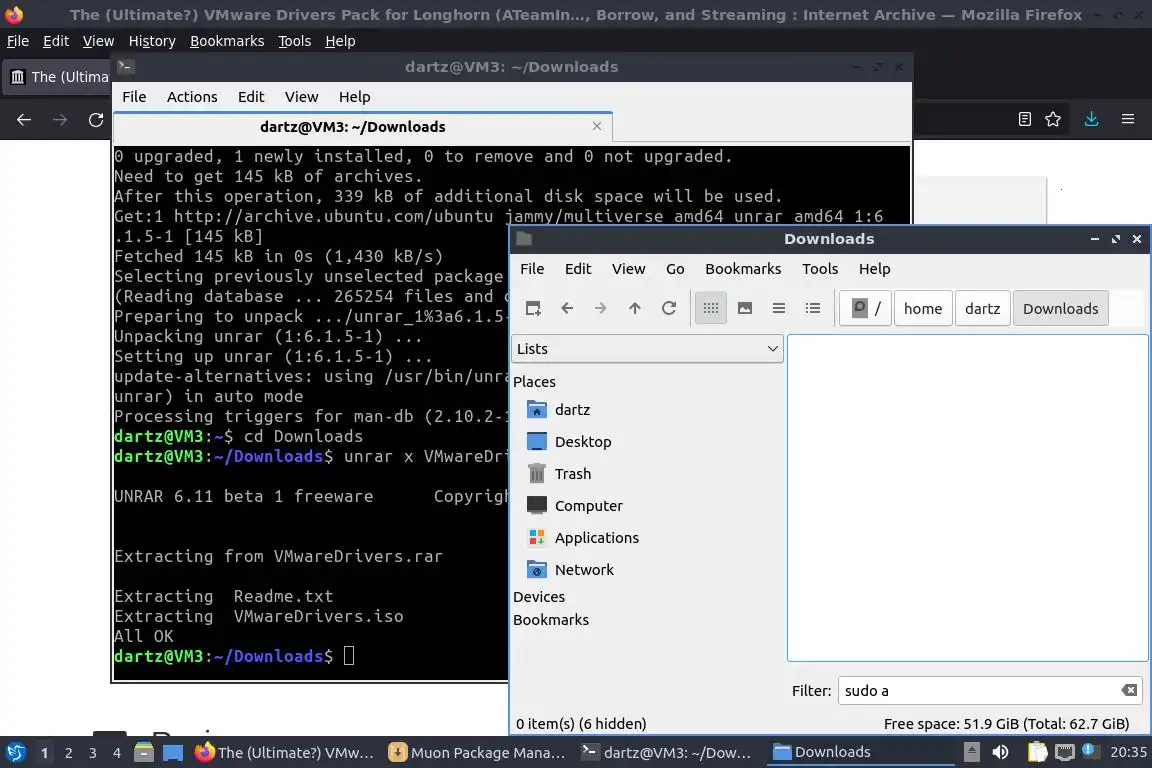Open Help menu in terminal window

354,97
